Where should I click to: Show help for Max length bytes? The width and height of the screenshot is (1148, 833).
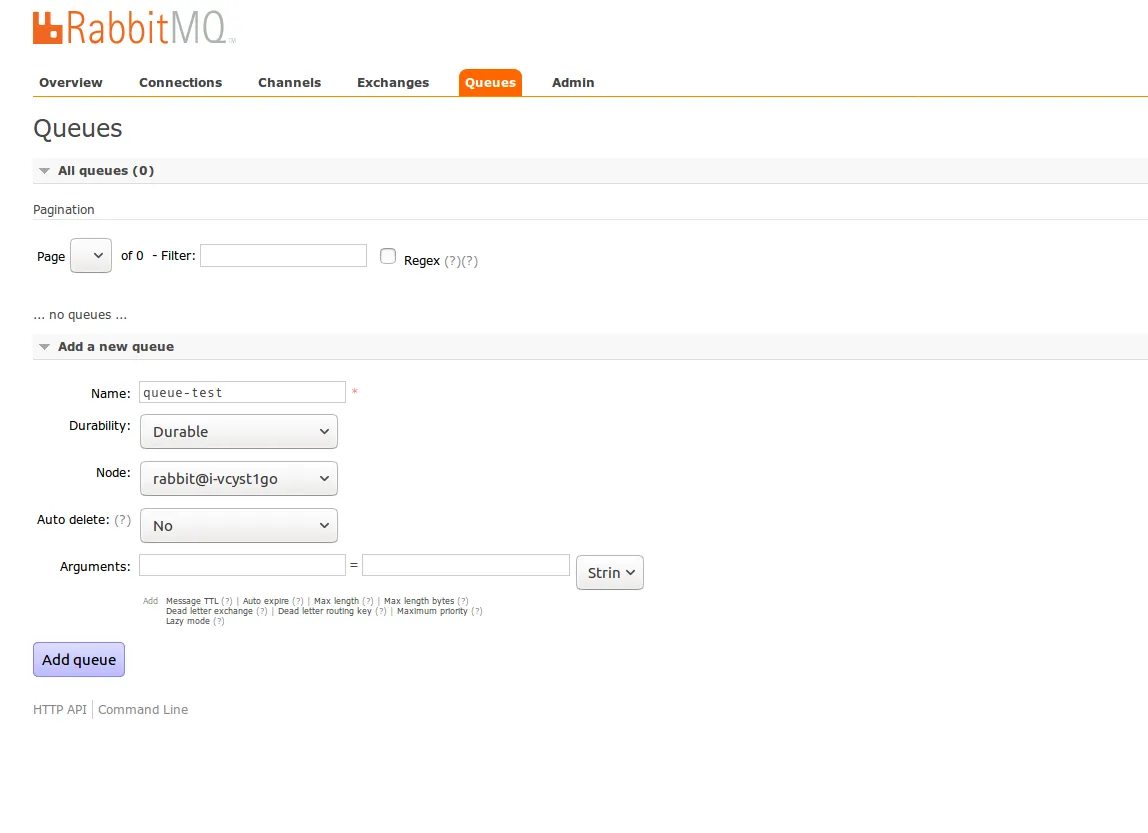463,601
